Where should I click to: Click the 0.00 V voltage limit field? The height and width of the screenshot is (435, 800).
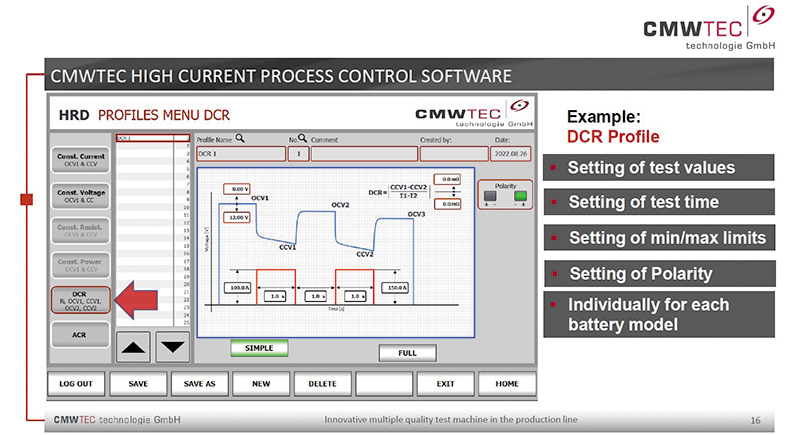pos(237,189)
